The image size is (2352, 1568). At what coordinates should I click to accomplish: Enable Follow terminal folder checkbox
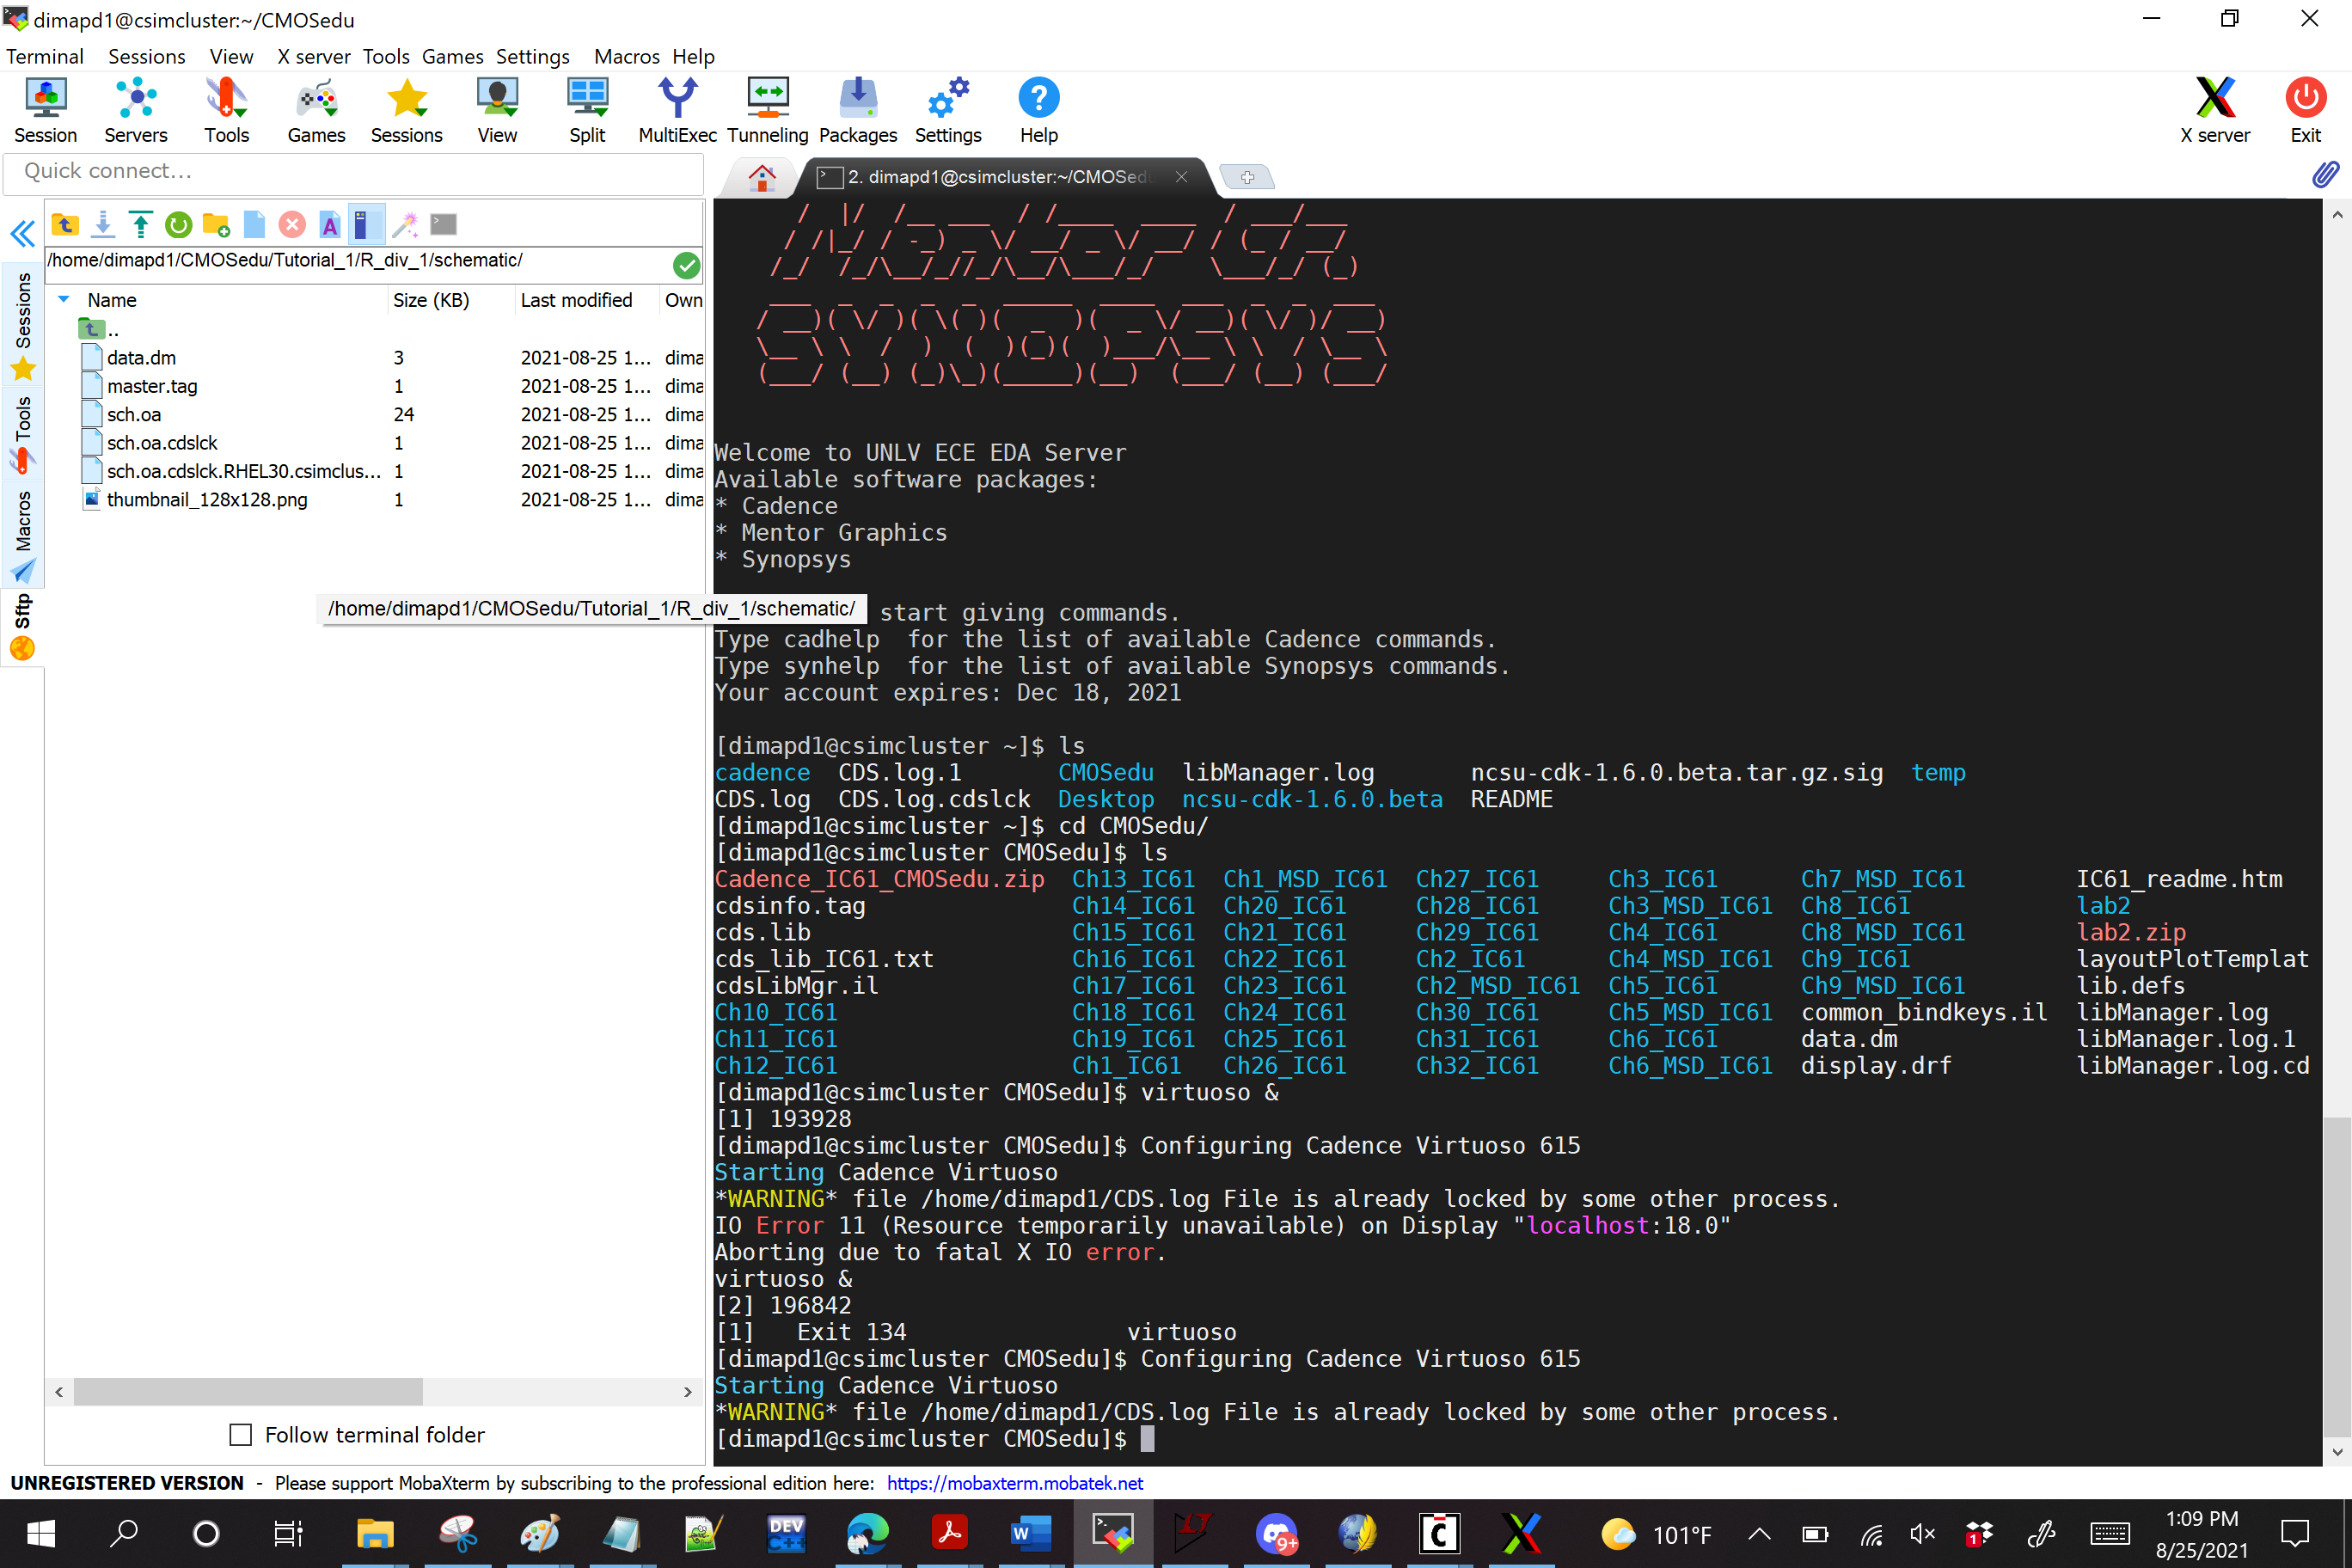241,1435
